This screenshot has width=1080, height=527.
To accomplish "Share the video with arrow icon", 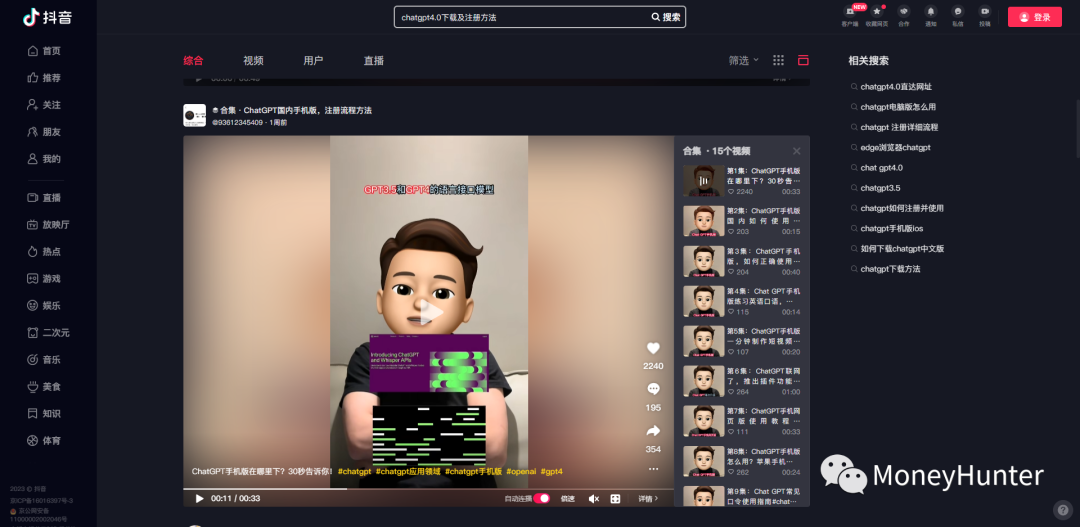I will [653, 431].
